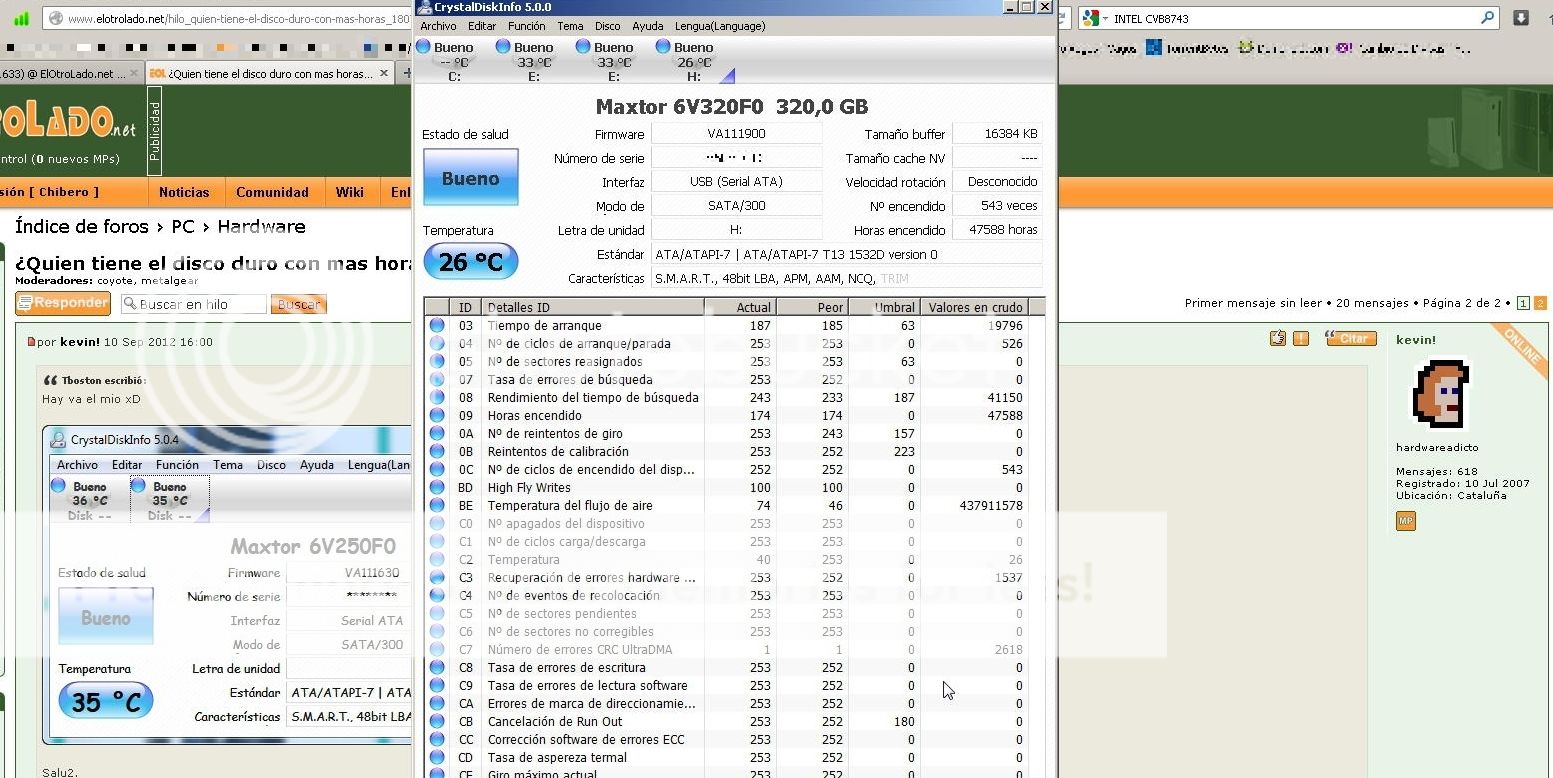Click the orb of row BD High Fly Writes
Viewport: 1553px width, 778px height.
coord(437,488)
